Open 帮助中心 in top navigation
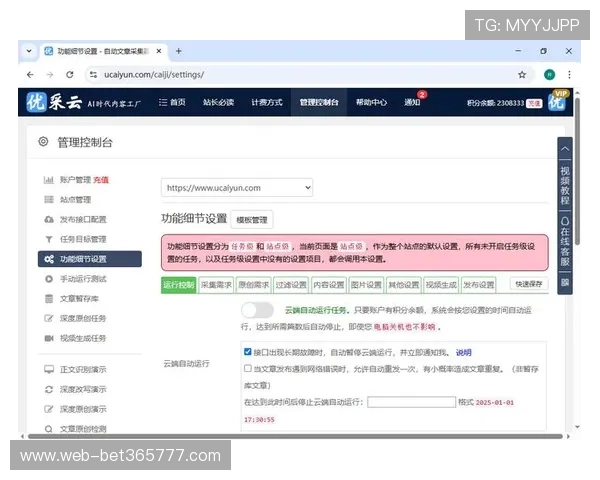Image resolution: width=600 pixels, height=480 pixels. [x=371, y=102]
